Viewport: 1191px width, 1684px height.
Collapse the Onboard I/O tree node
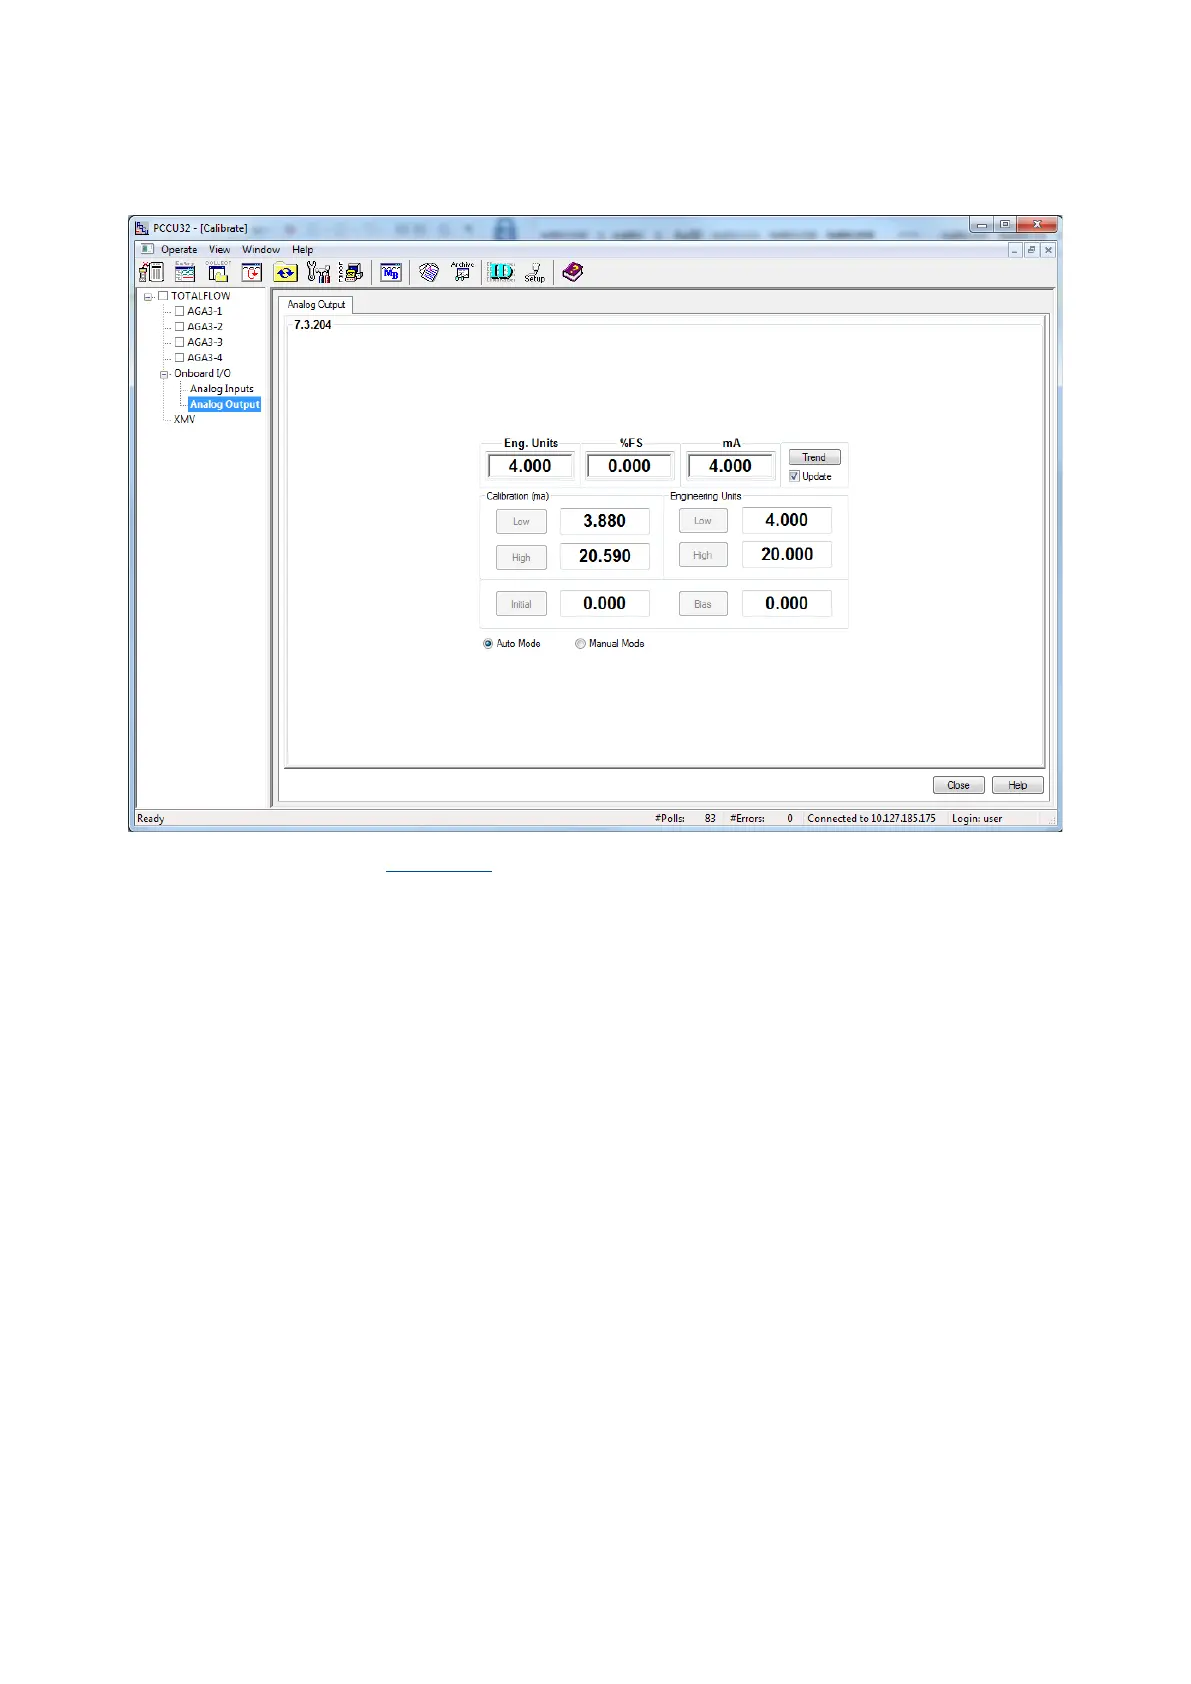(164, 374)
